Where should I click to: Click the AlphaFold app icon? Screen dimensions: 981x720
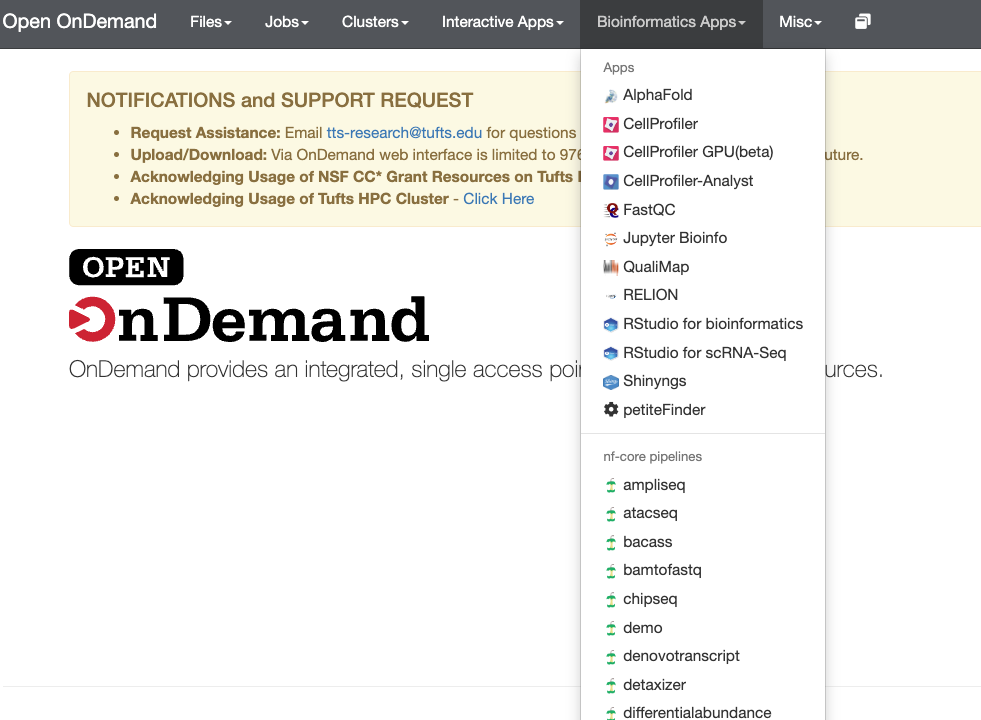coord(611,96)
